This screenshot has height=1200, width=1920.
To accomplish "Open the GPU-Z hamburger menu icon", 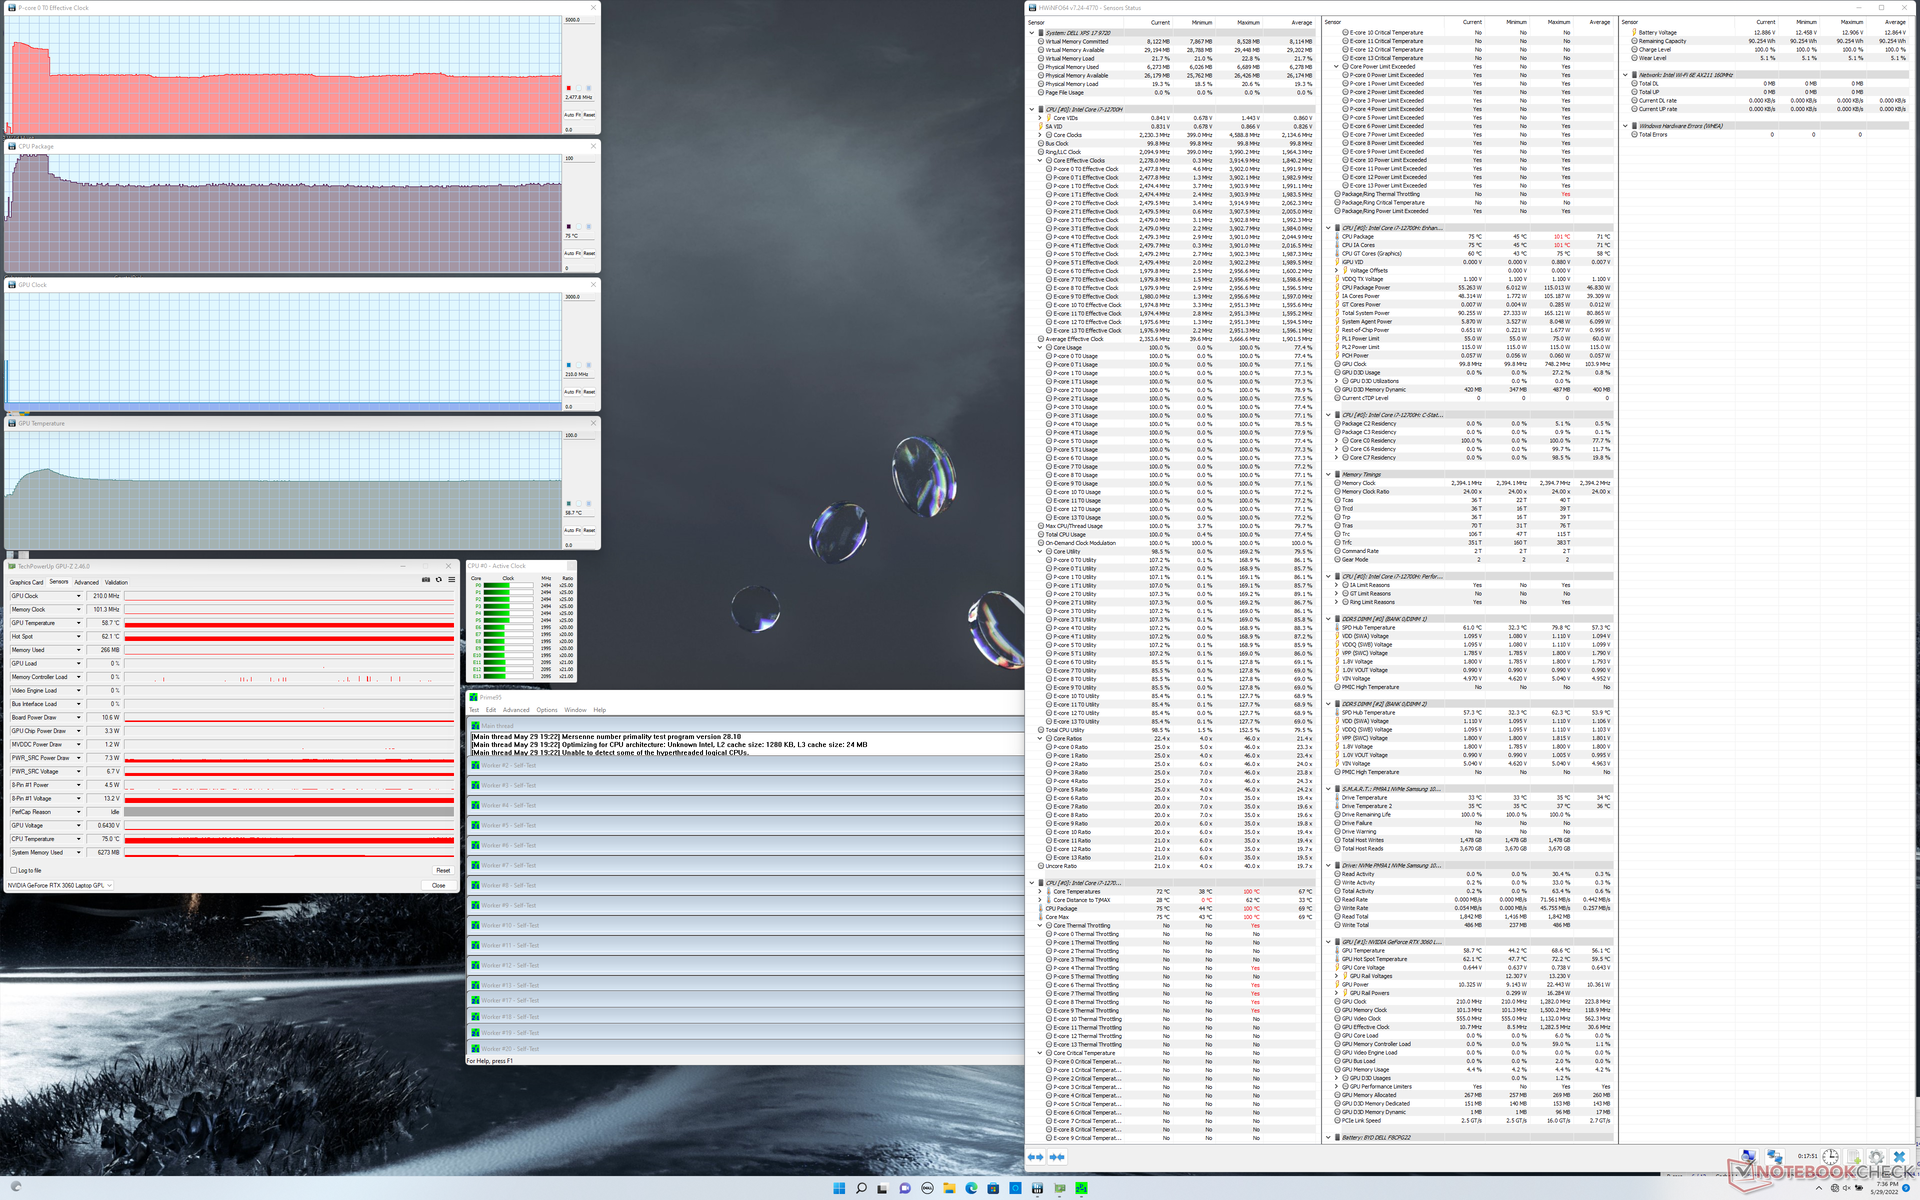I will pyautogui.click(x=451, y=580).
